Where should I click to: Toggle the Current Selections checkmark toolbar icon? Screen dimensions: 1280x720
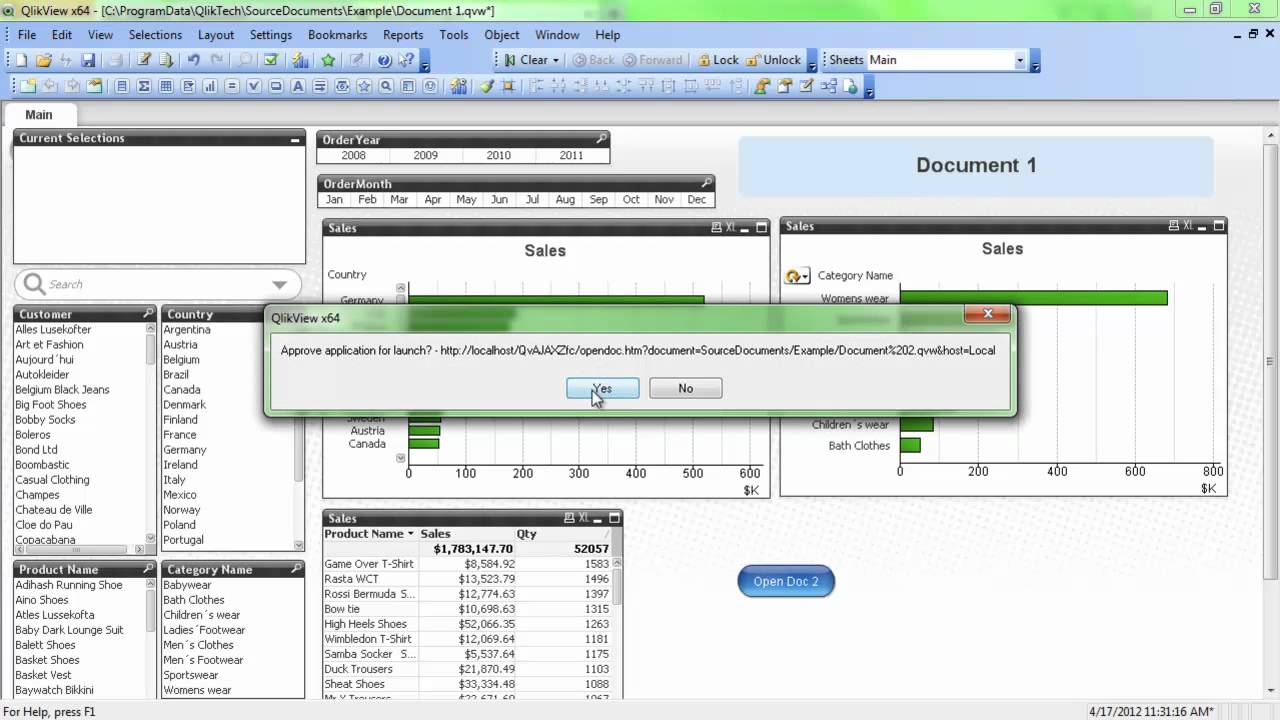271,60
